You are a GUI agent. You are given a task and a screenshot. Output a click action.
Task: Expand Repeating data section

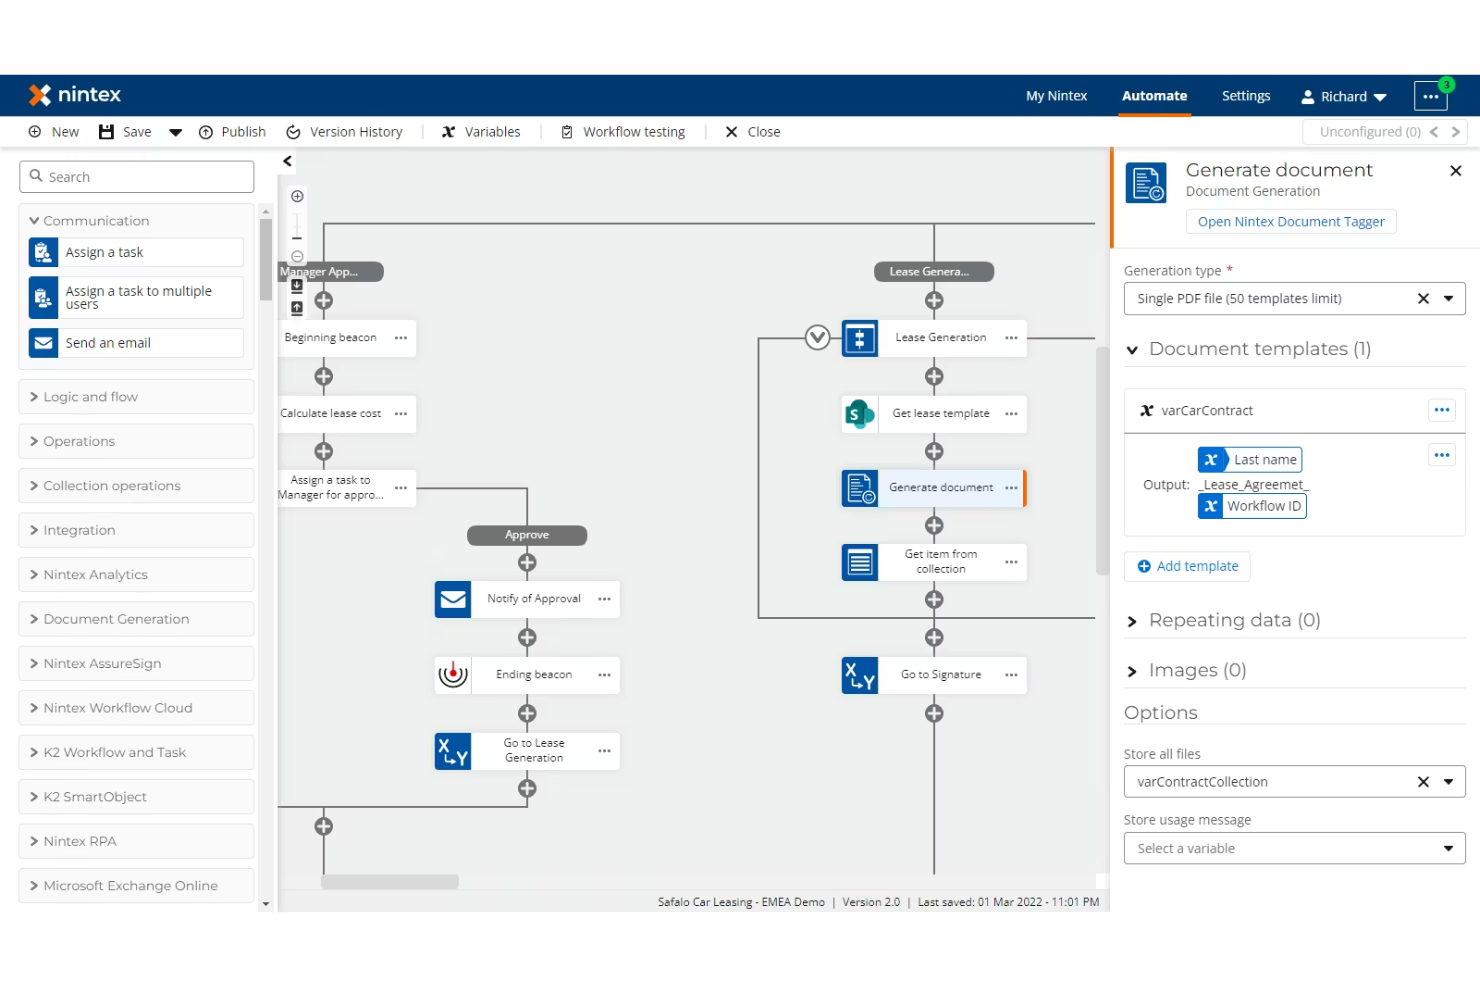coord(1132,621)
